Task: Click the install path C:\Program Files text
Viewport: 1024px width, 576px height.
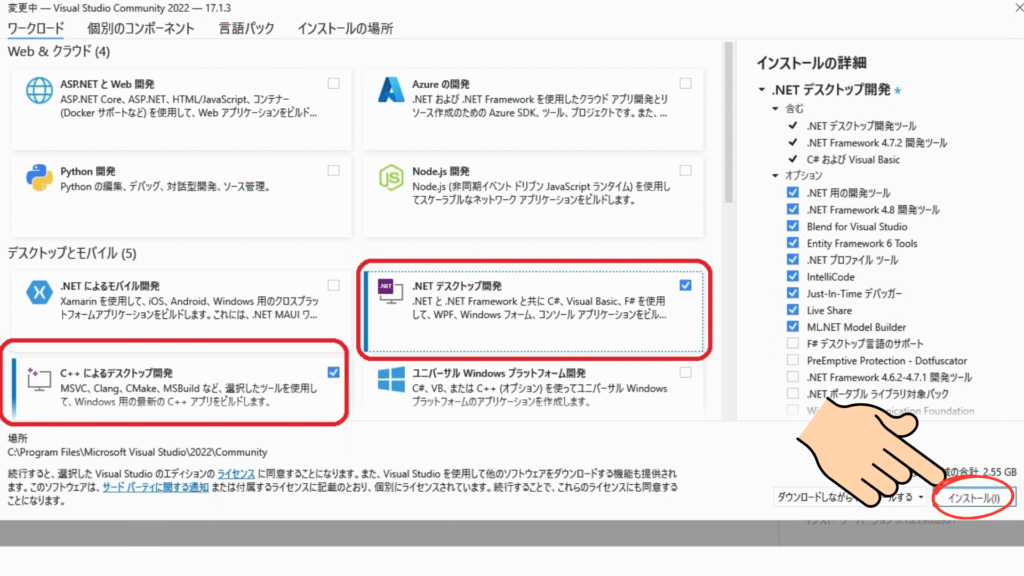Action: pyautogui.click(x=137, y=452)
